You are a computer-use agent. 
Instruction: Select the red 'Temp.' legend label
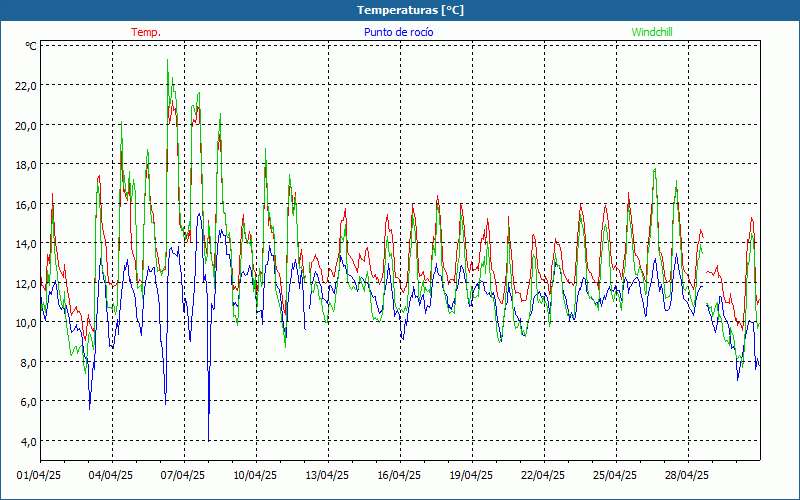point(146,32)
